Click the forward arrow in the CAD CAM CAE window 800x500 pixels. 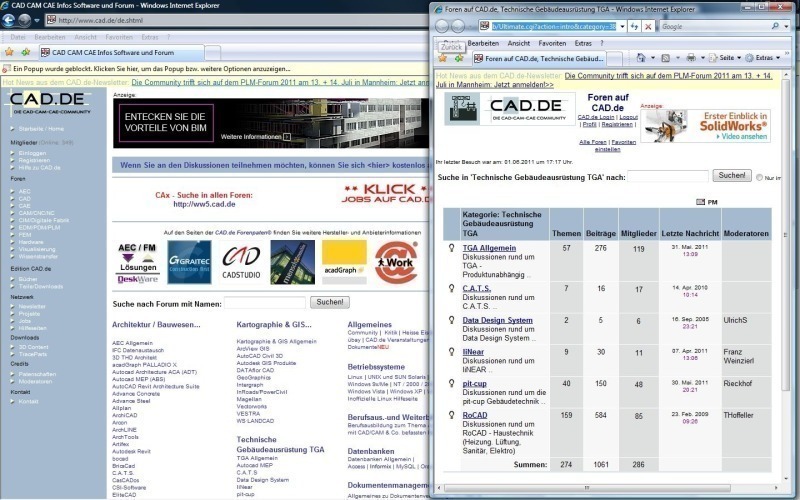tap(24, 20)
